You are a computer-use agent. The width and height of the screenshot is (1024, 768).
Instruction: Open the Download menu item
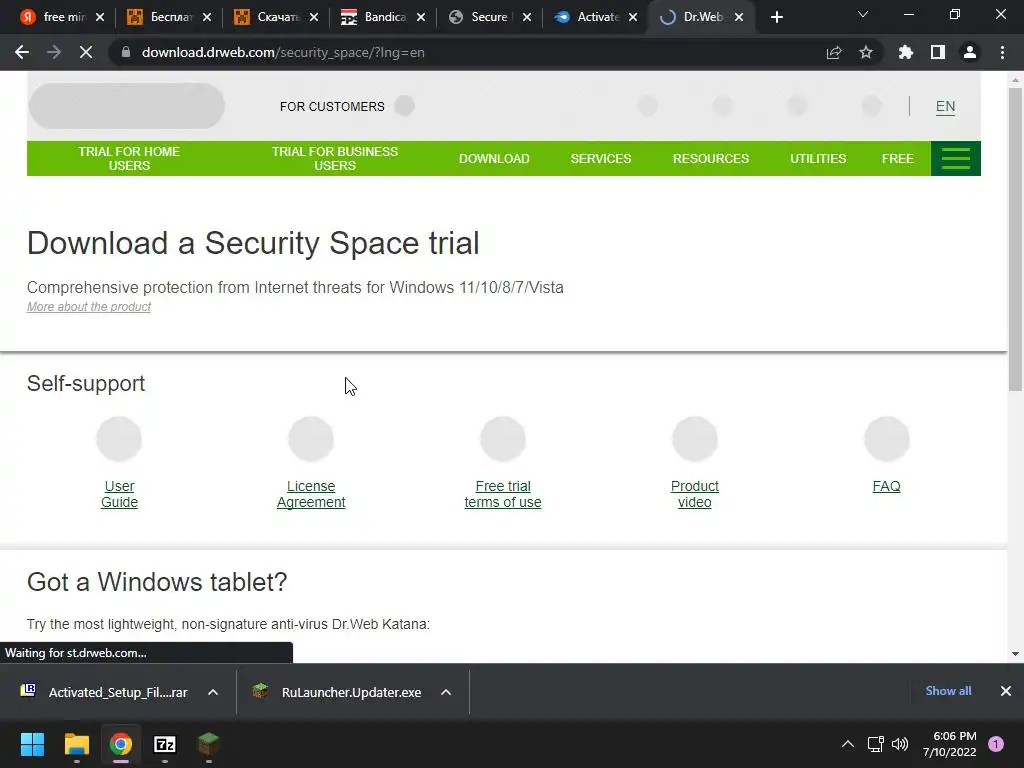point(494,159)
